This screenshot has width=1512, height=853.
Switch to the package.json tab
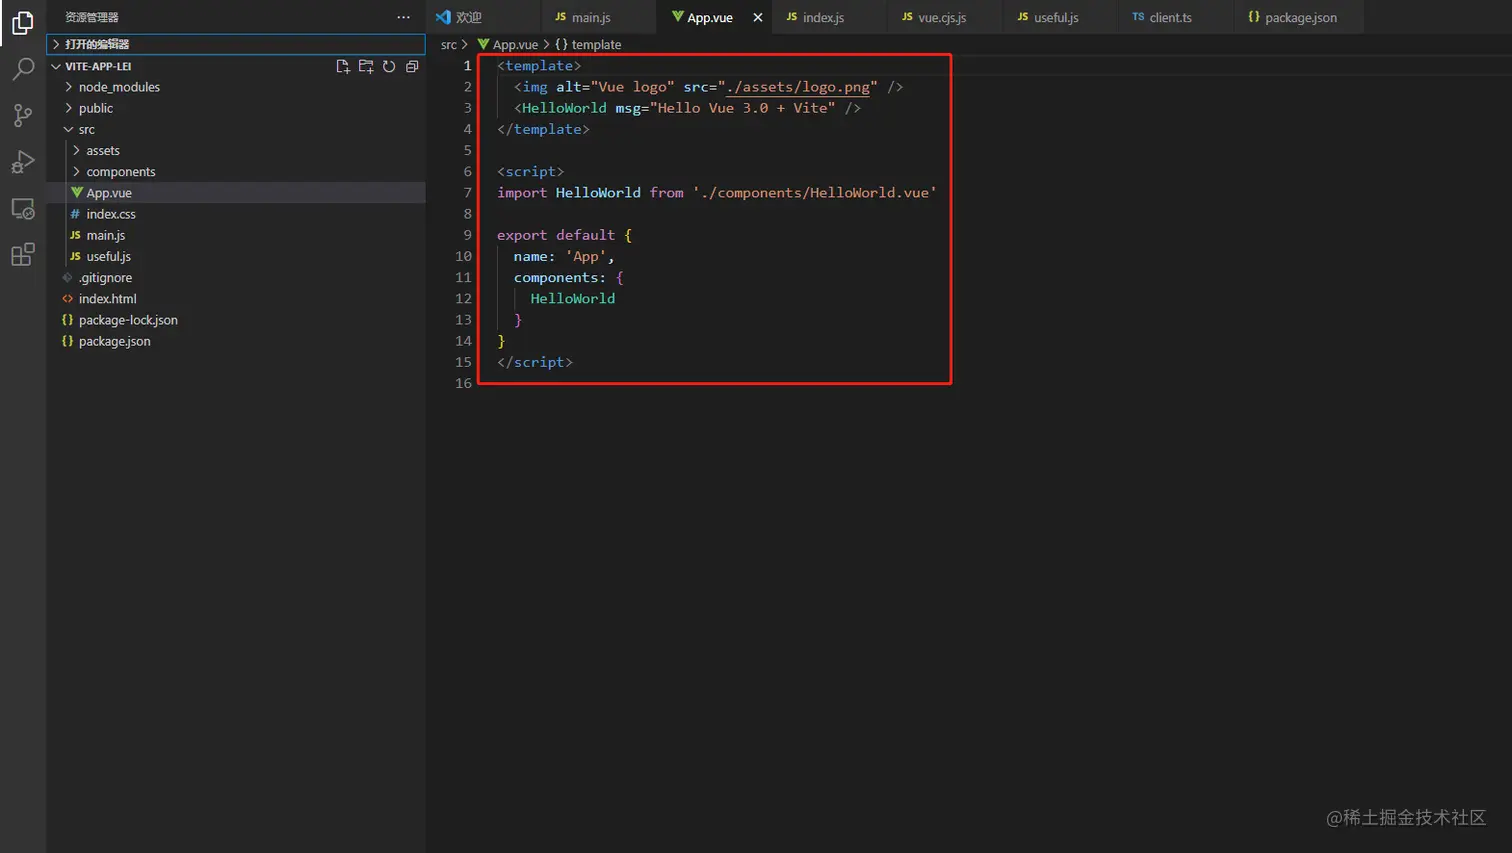coord(1299,17)
